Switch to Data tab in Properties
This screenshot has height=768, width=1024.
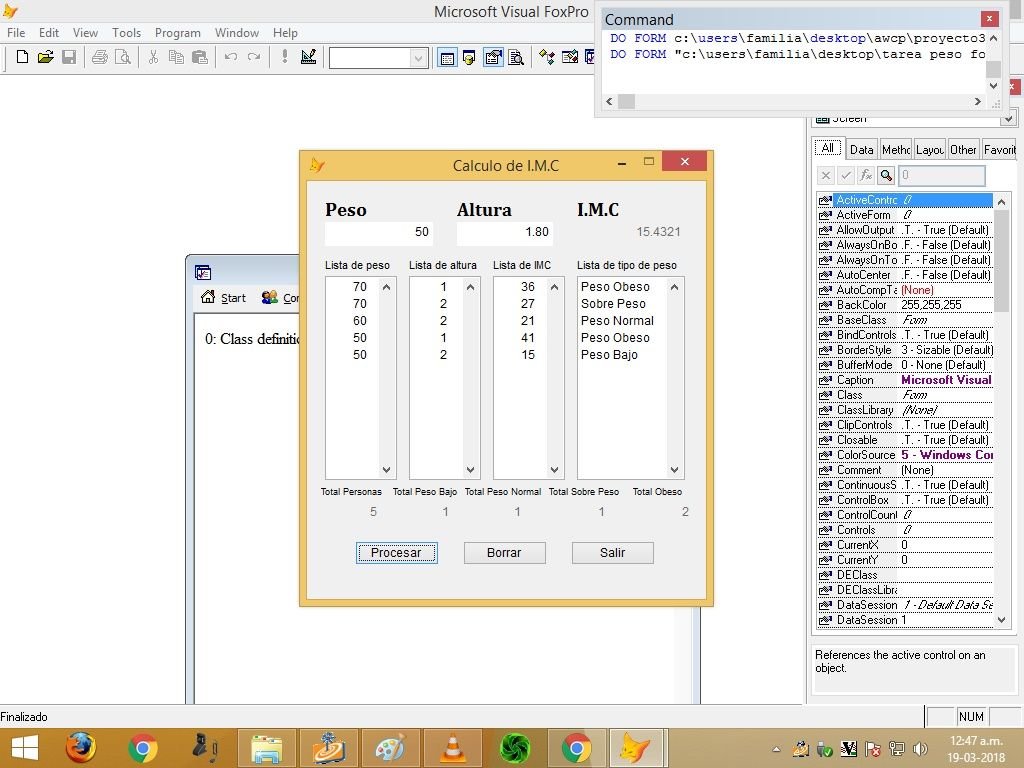point(861,150)
